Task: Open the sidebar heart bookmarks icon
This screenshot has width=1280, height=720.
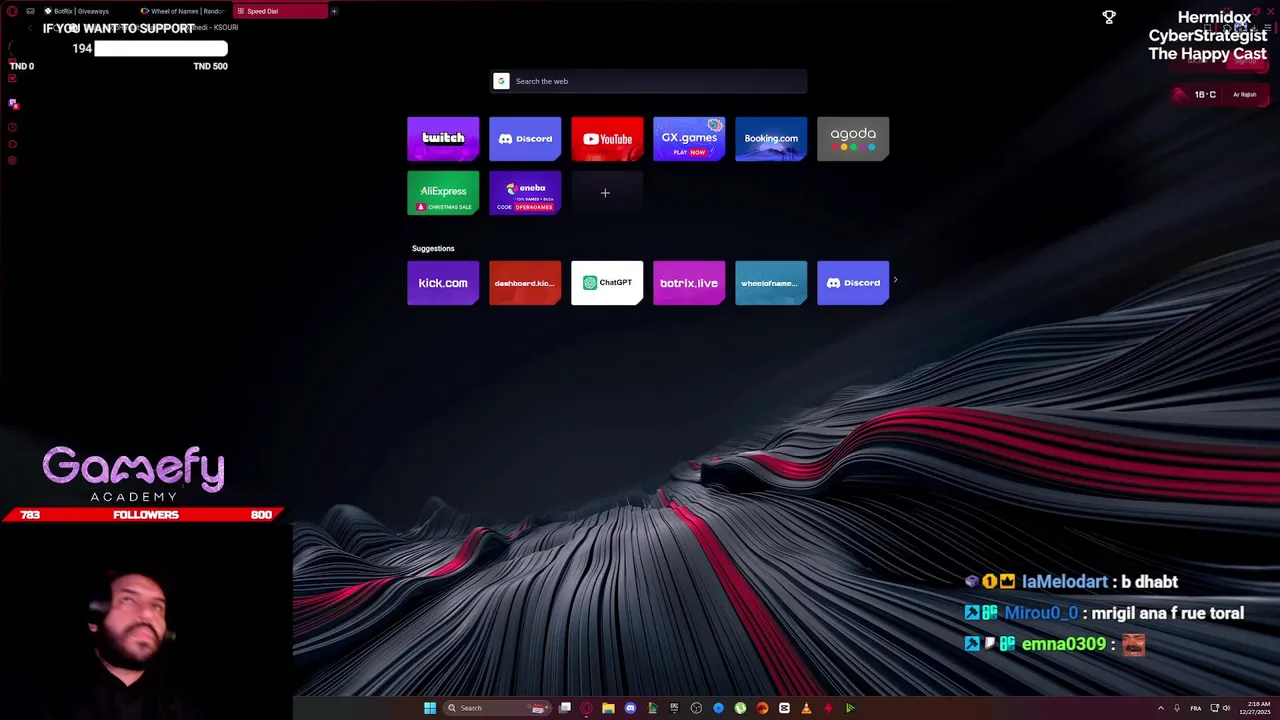Action: [12, 144]
